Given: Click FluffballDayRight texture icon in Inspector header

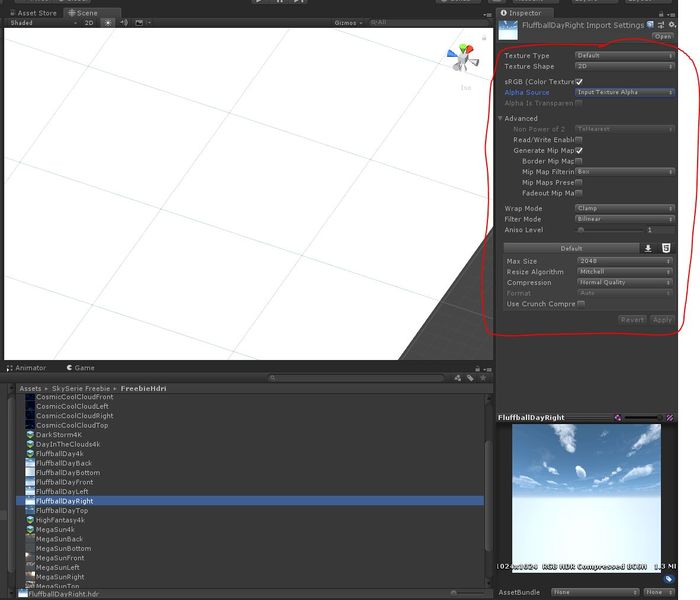Looking at the screenshot, I should (508, 30).
